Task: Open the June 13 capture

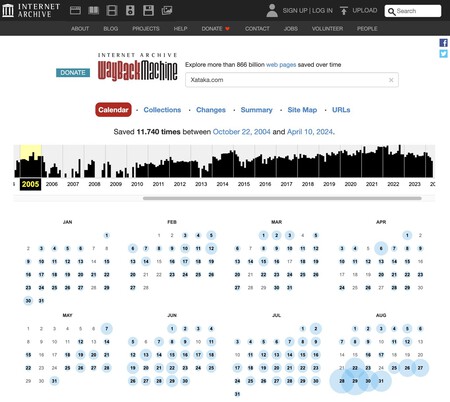Action: click(146, 355)
